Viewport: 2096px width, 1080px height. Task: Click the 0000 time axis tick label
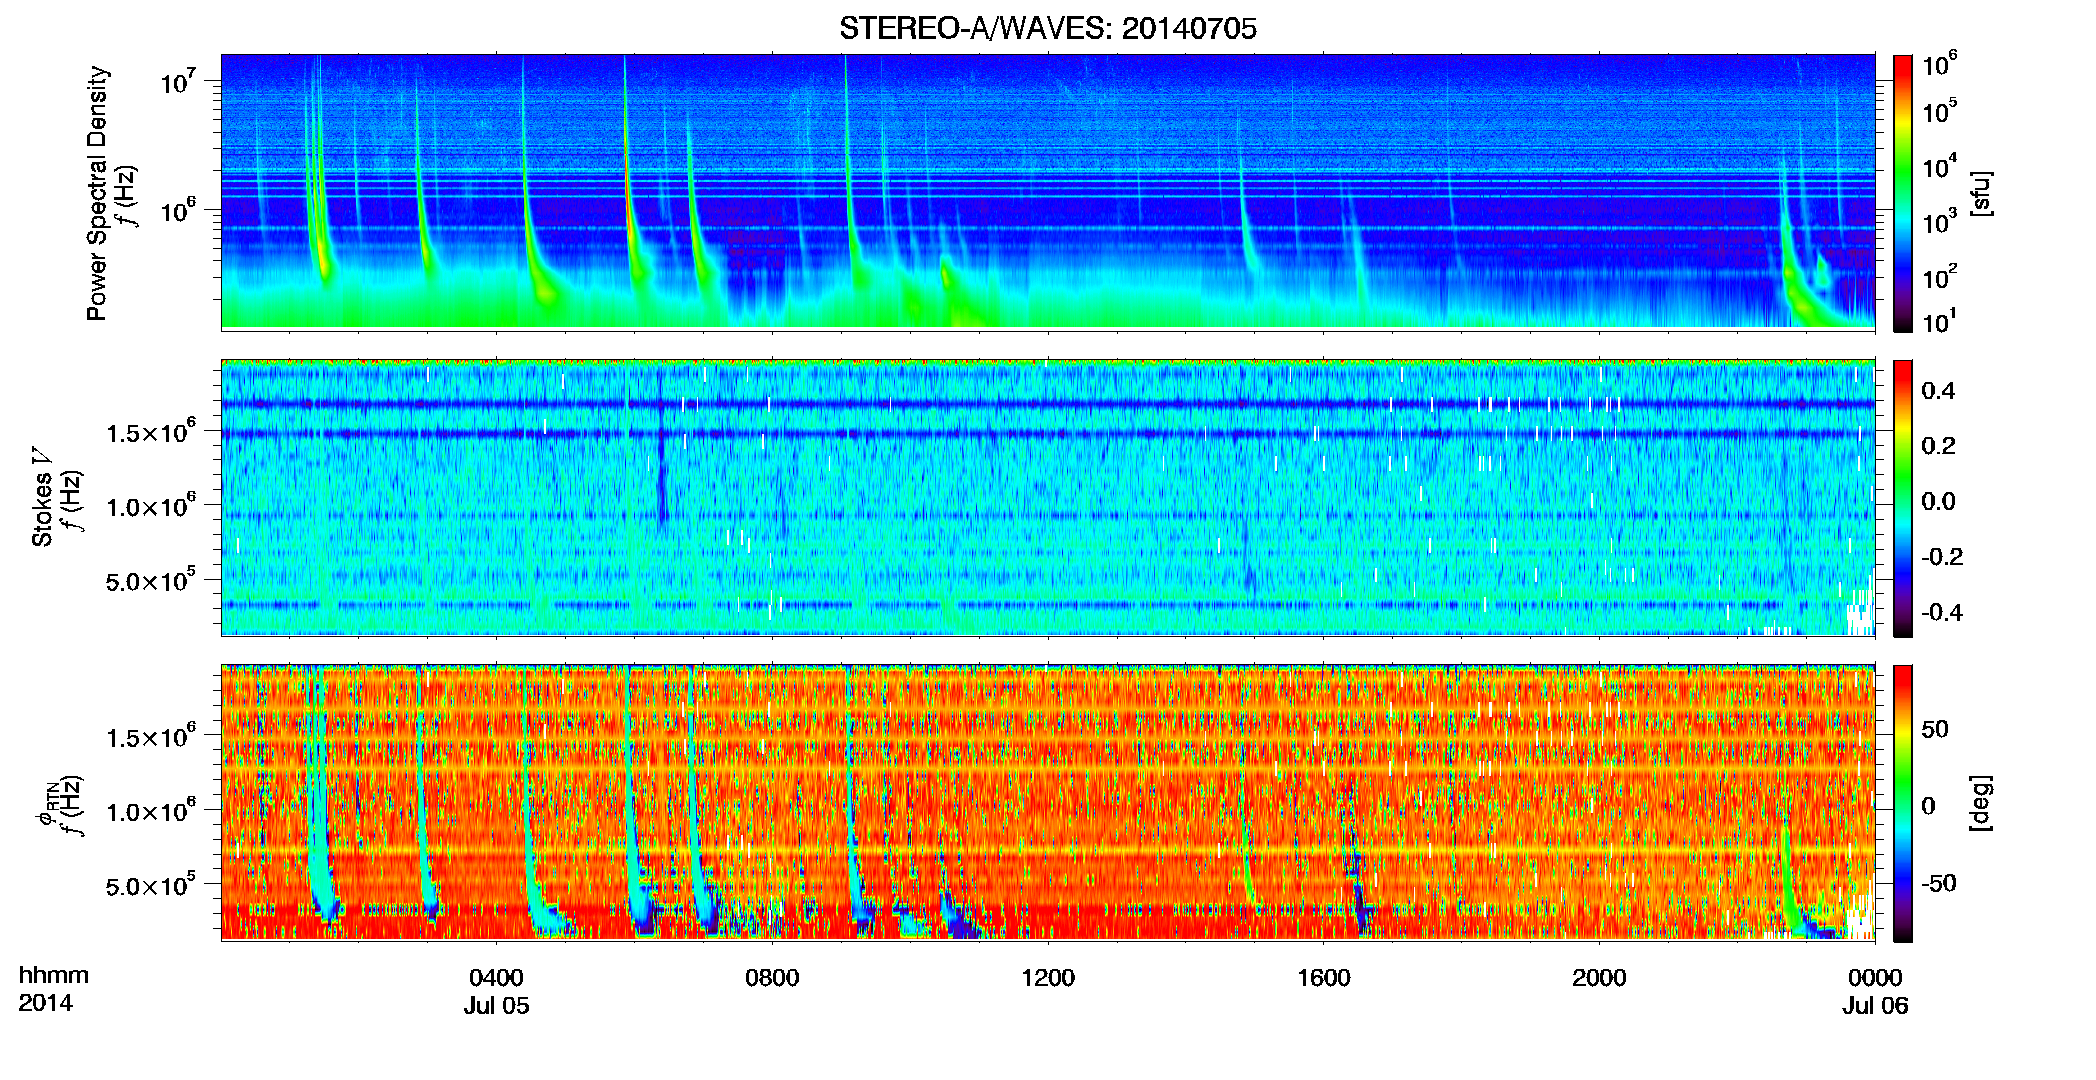[x=1875, y=978]
